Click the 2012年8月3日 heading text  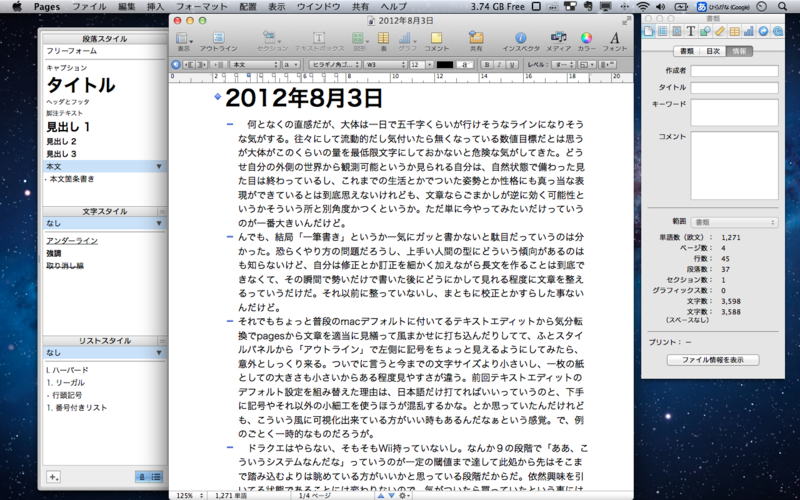[304, 98]
